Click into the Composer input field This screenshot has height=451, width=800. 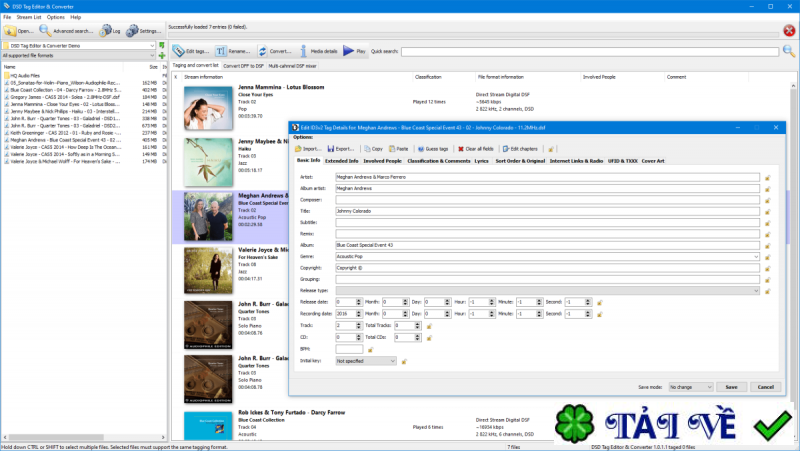click(x=545, y=199)
